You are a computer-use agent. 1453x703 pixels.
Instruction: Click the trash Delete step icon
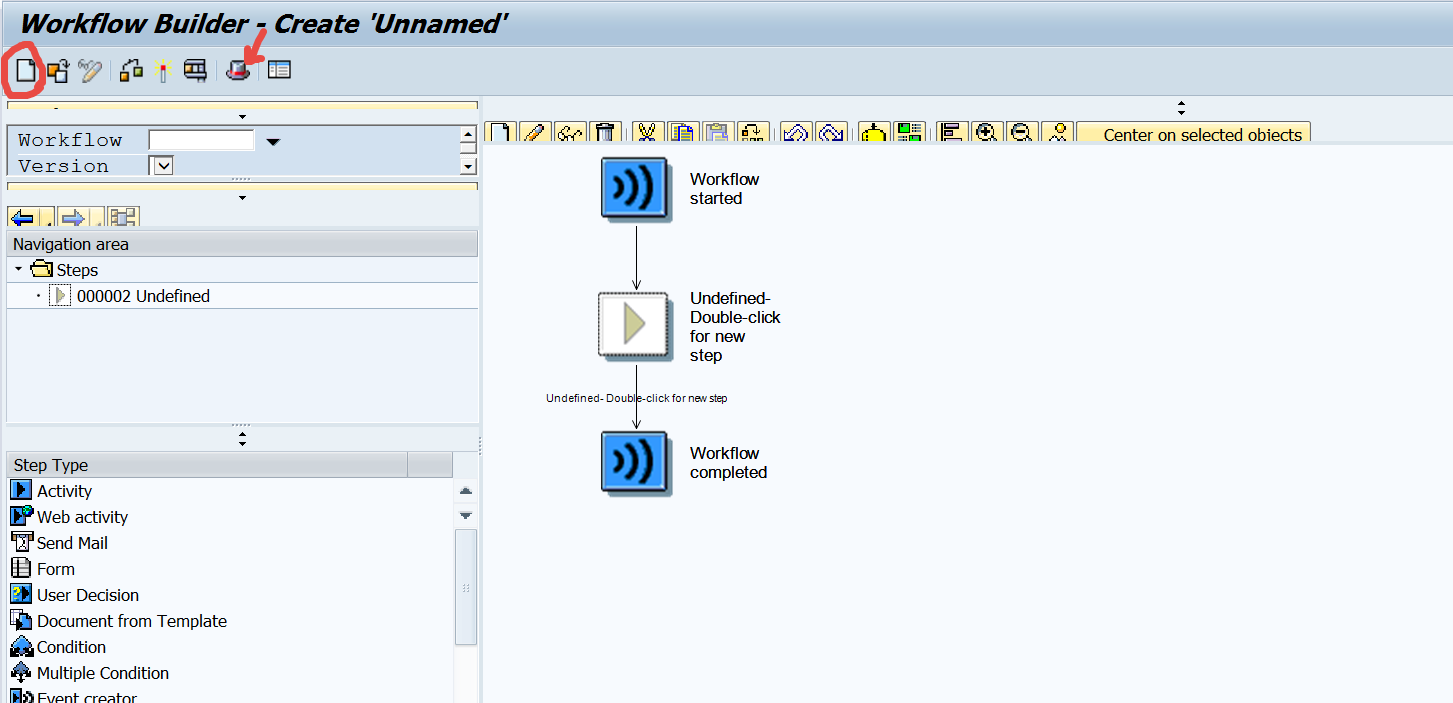point(605,131)
